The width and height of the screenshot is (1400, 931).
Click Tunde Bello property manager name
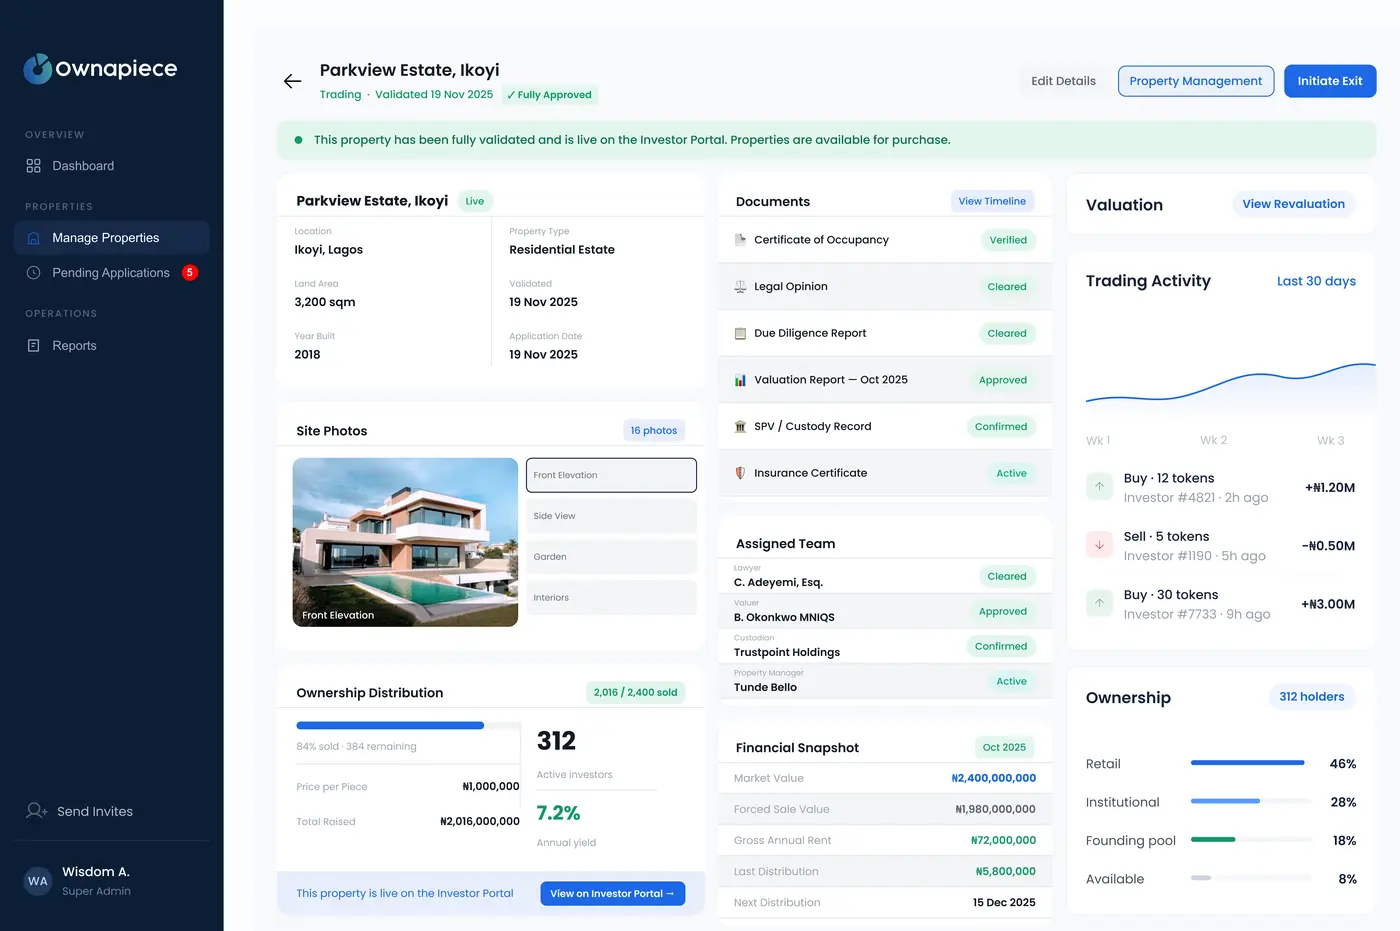[x=765, y=687]
